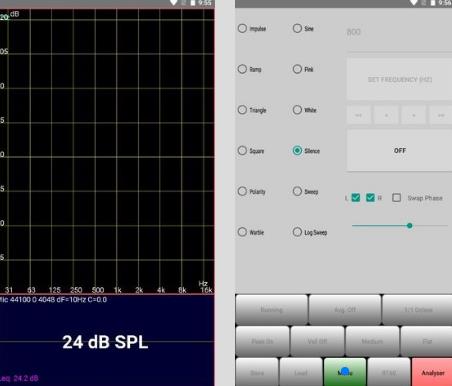
Task: Click the large frequency decrease button
Action: (358, 115)
